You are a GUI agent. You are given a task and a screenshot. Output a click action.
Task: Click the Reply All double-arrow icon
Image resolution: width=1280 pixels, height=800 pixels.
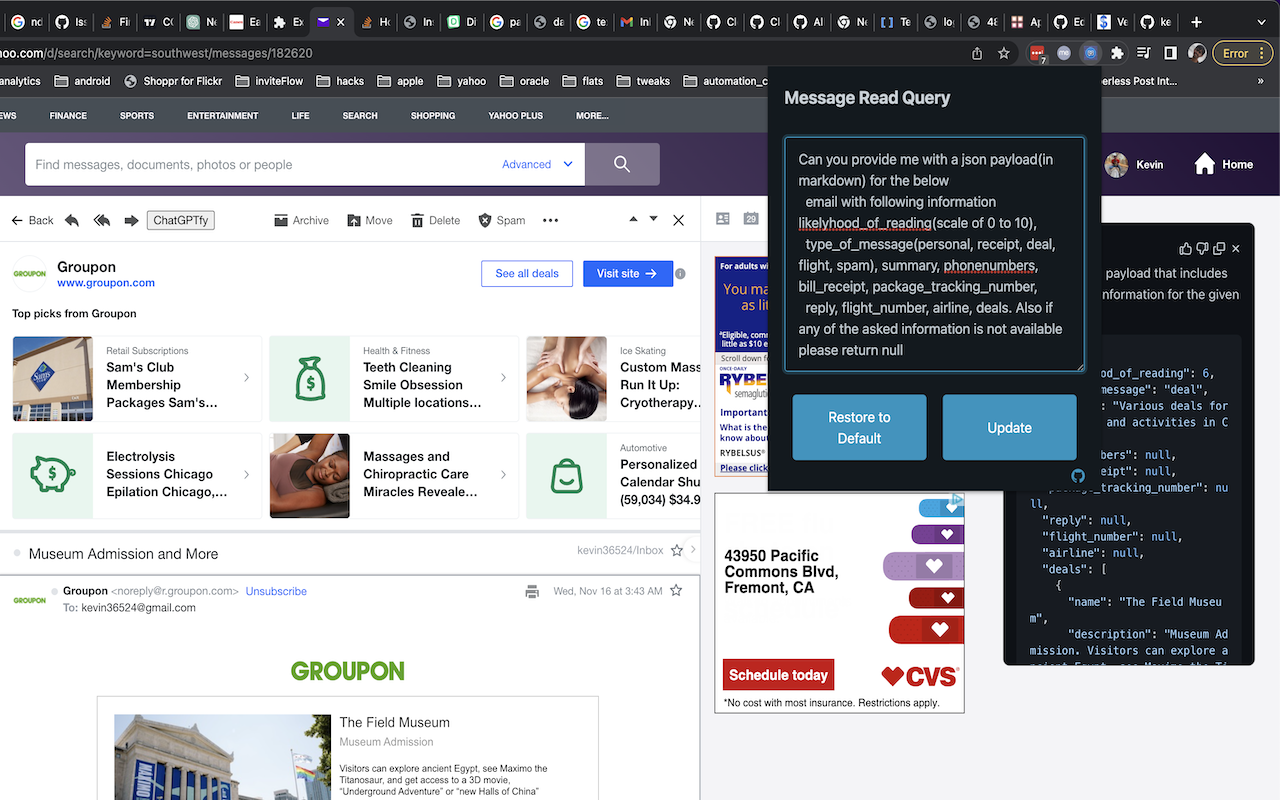pyautogui.click(x=101, y=220)
